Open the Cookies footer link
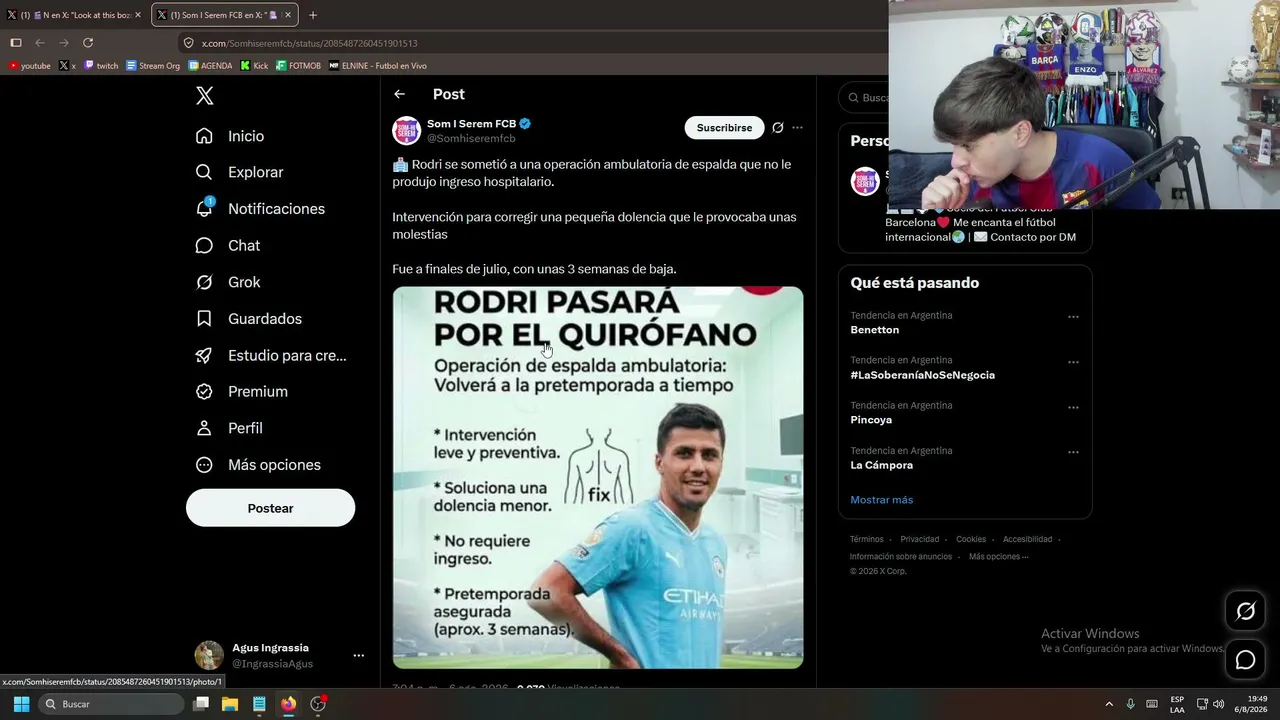1280x720 pixels. 971,540
